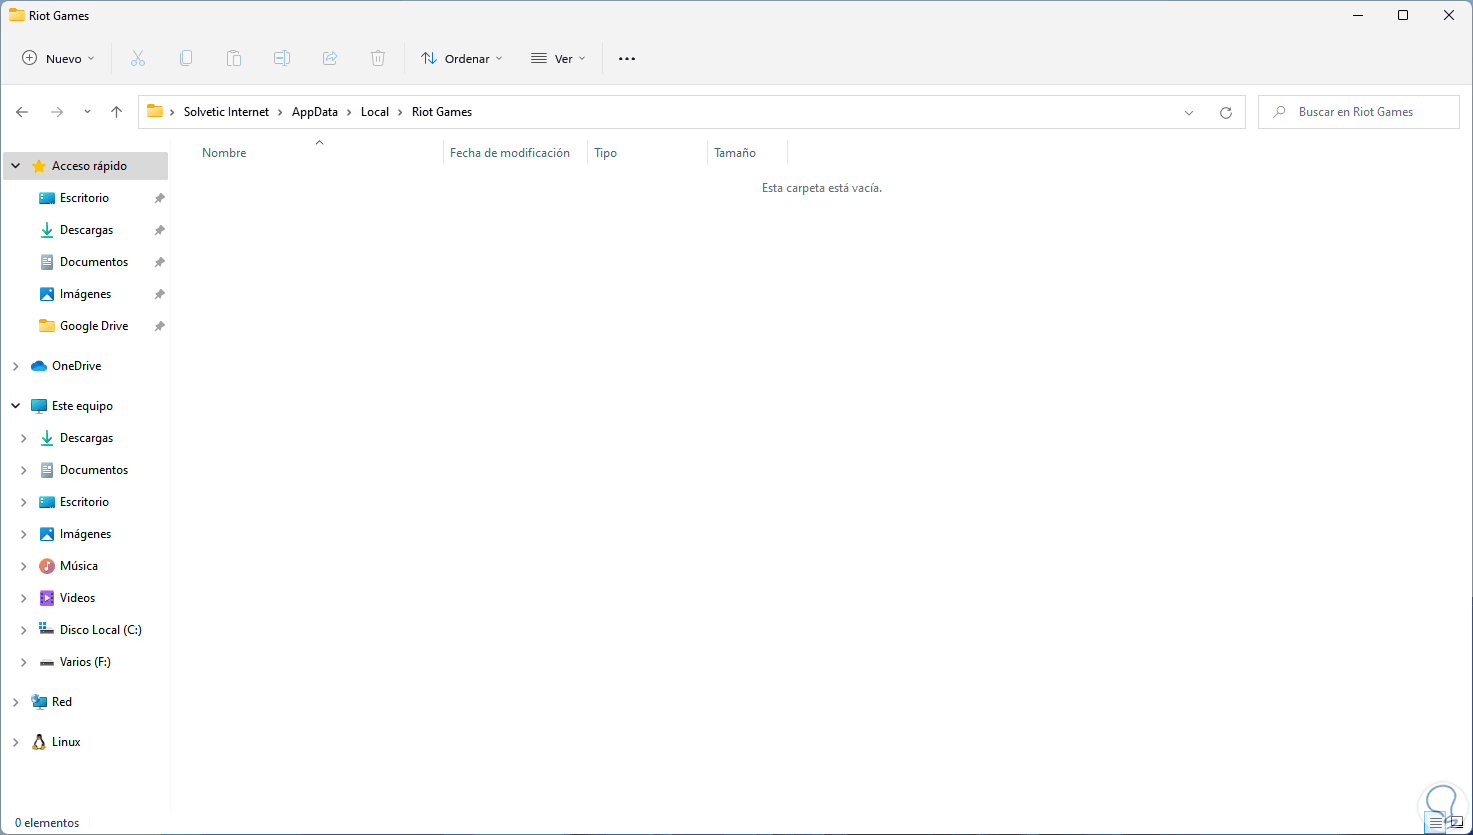Close the Riot Games window

[x=1449, y=15]
